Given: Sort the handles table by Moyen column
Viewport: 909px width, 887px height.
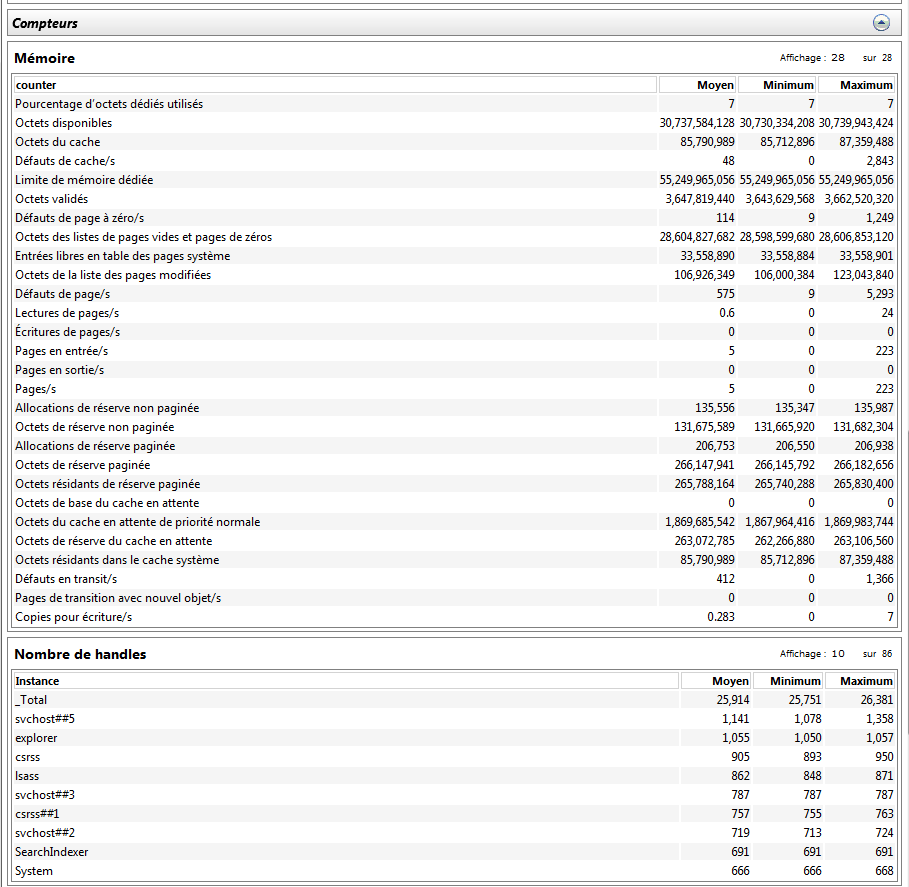Looking at the screenshot, I should click(716, 681).
